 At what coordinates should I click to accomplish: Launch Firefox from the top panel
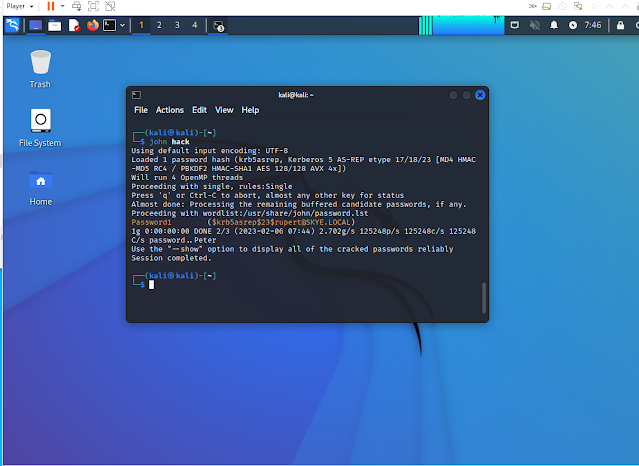93,25
